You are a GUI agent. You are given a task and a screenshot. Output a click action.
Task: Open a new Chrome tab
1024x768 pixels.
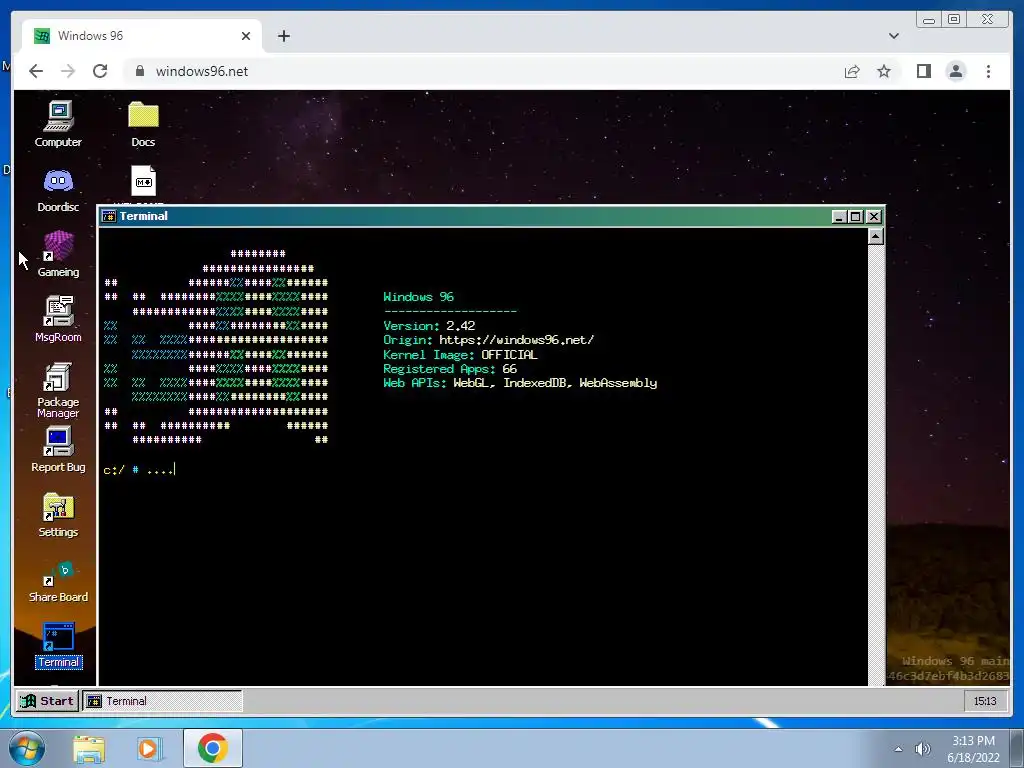click(x=283, y=36)
